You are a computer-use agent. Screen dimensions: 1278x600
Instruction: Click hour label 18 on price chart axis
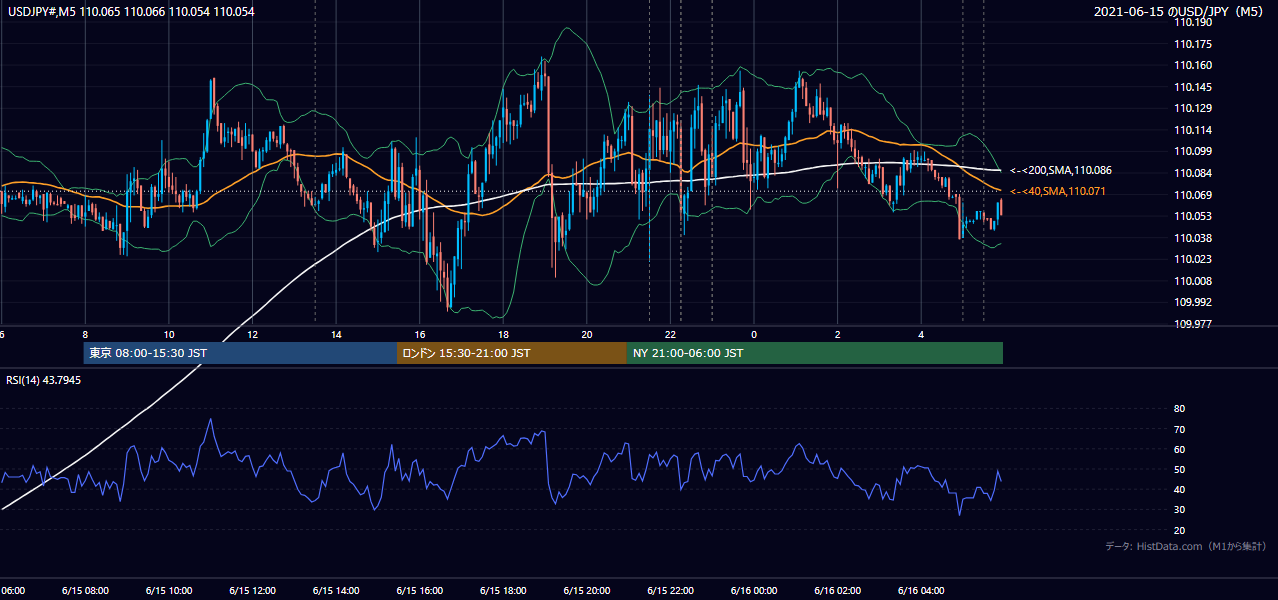click(x=503, y=334)
